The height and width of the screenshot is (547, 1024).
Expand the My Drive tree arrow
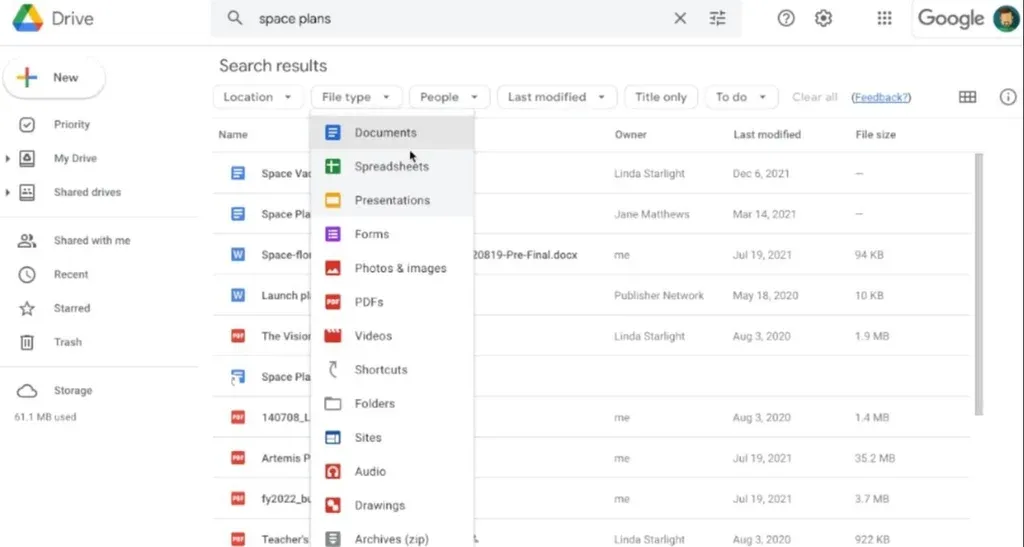(8, 159)
